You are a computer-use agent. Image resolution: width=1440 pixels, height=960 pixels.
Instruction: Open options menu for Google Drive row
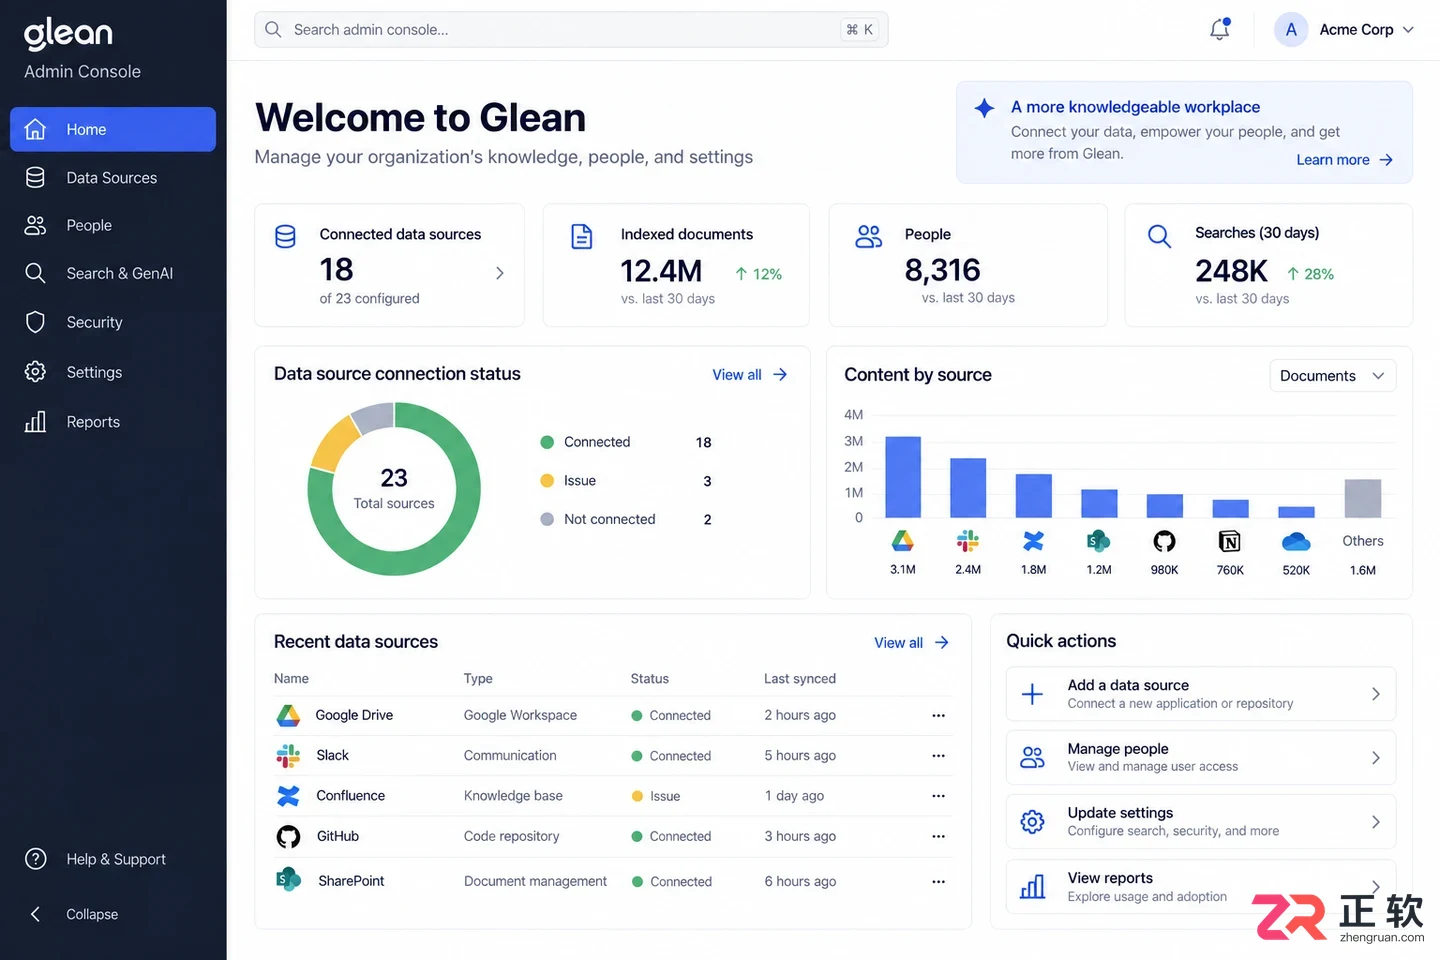coord(938,715)
